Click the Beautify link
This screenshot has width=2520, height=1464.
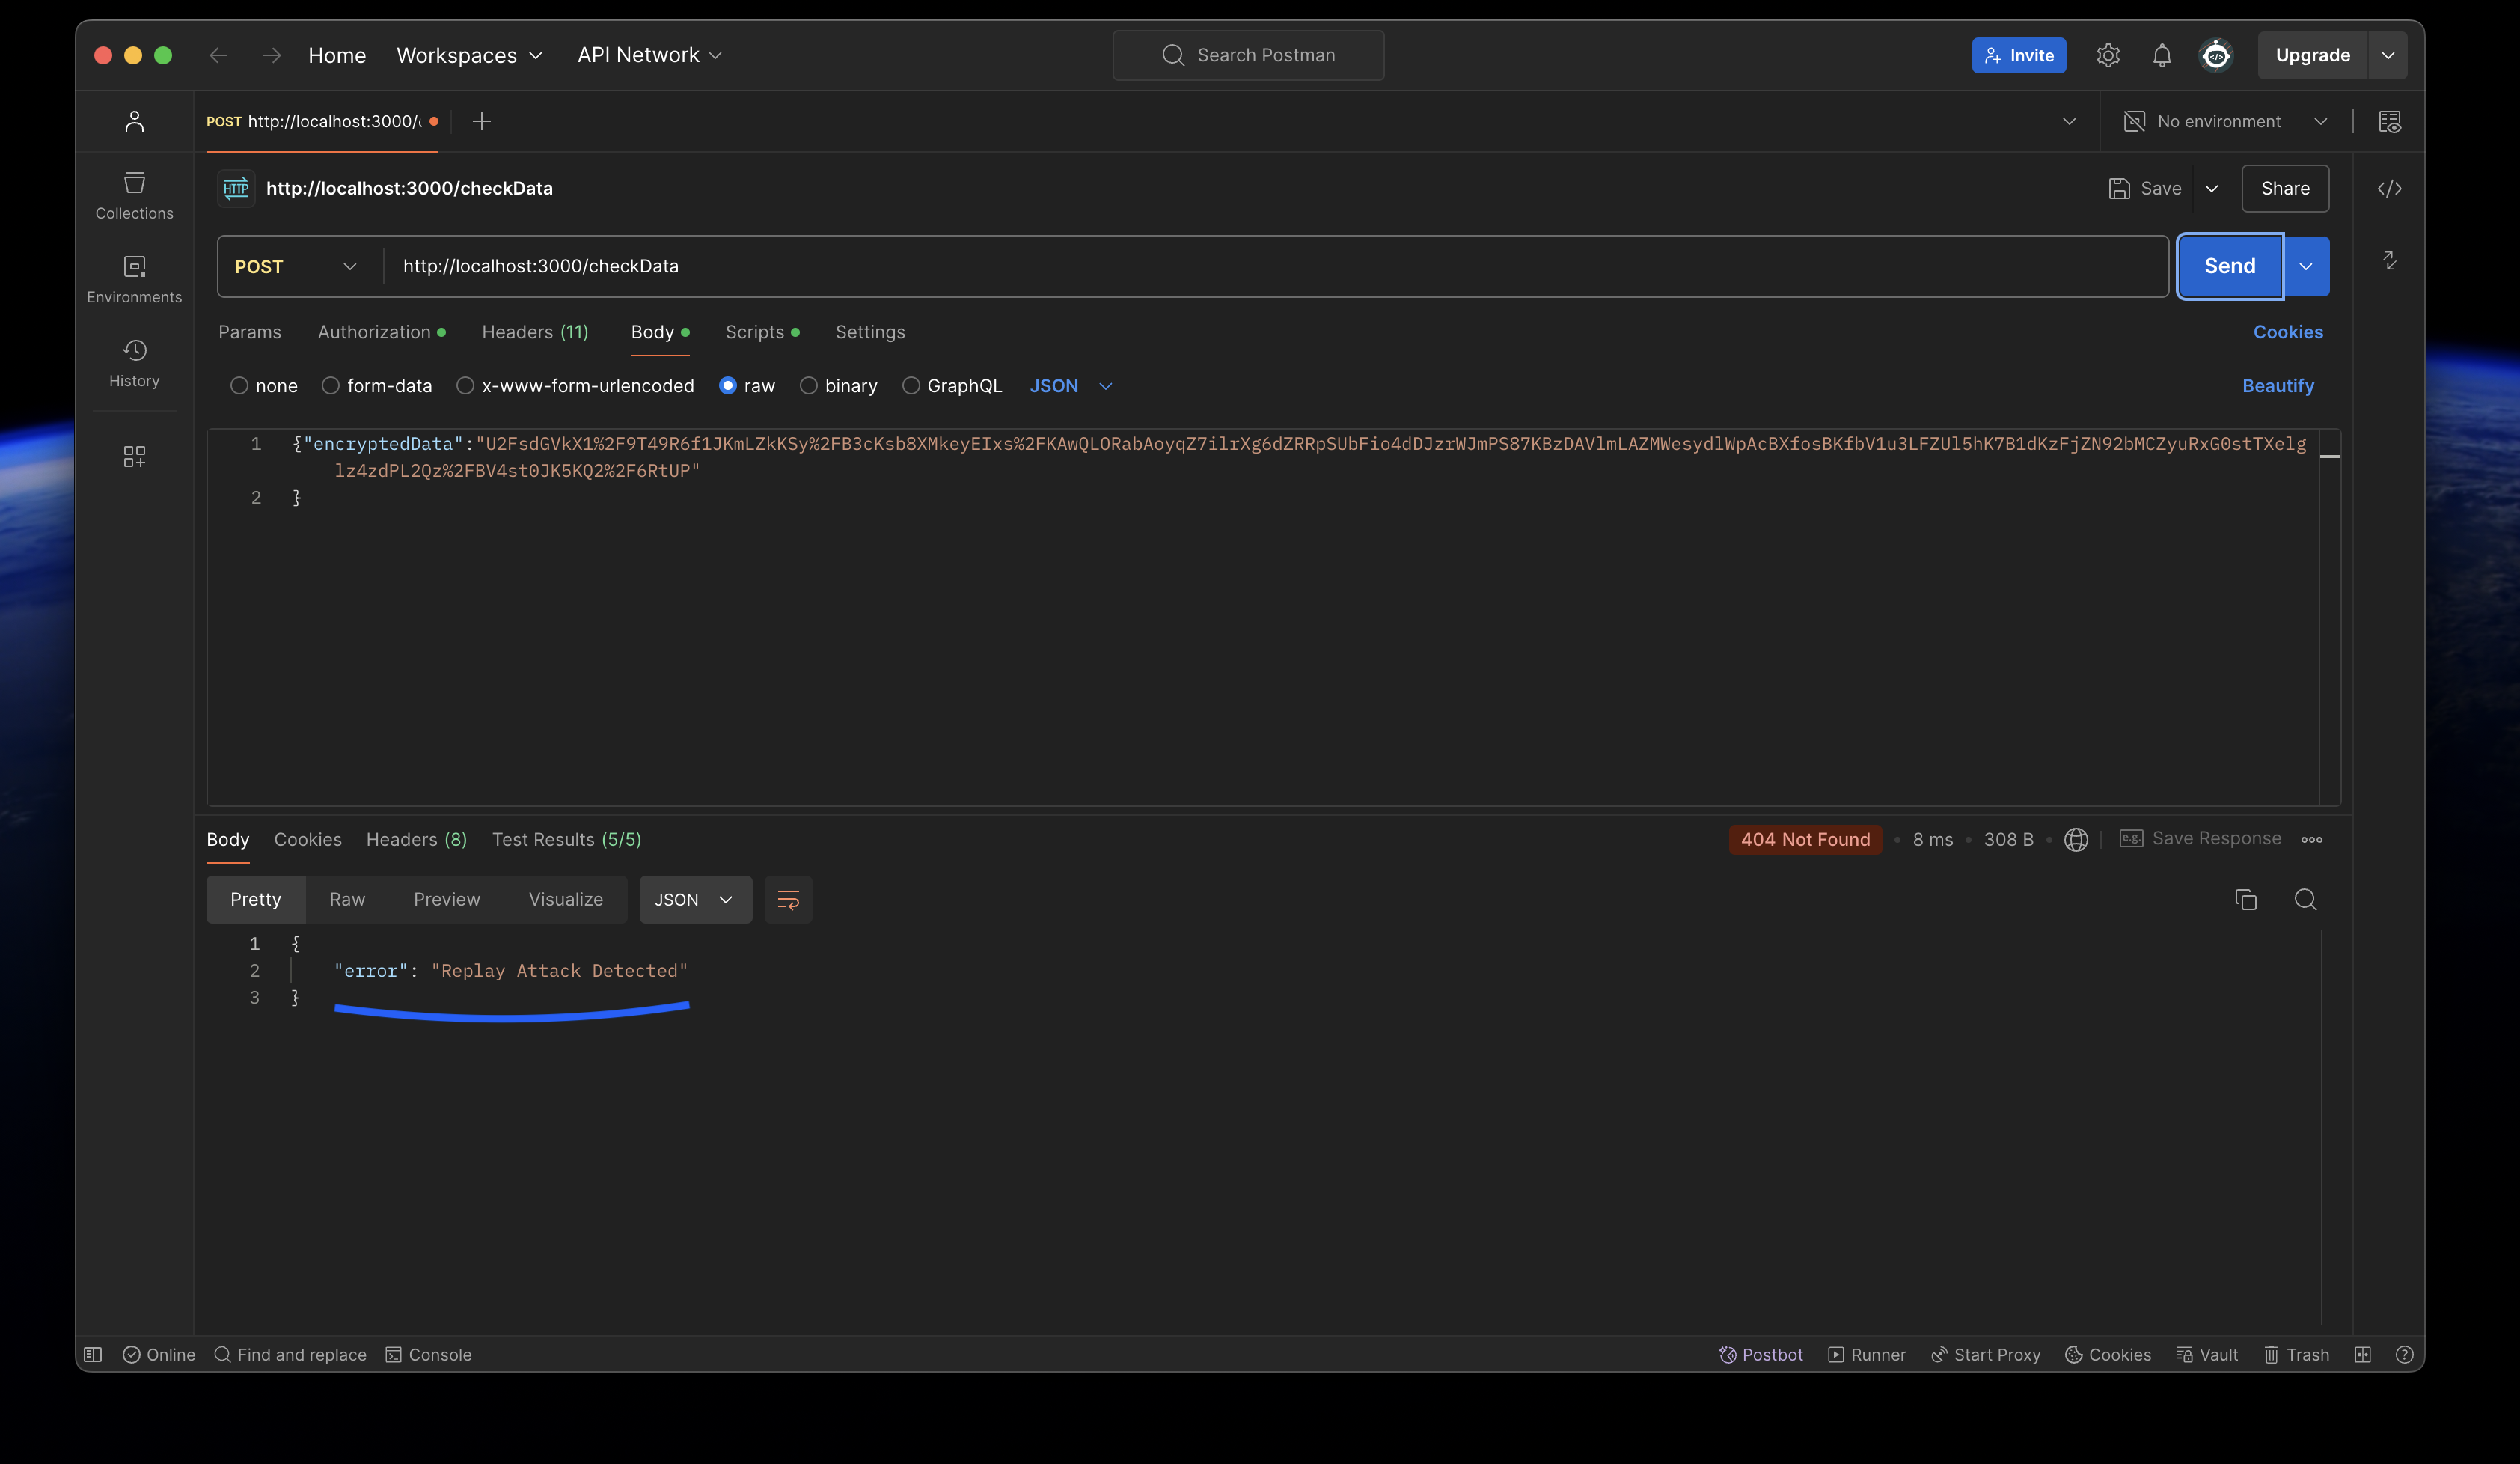coord(2277,386)
